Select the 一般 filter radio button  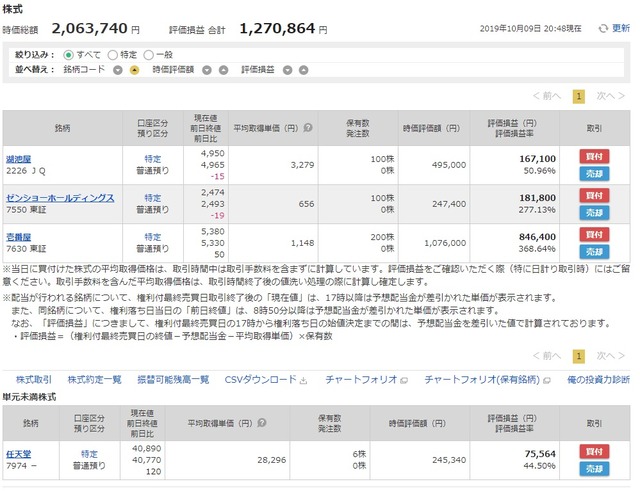coord(149,55)
